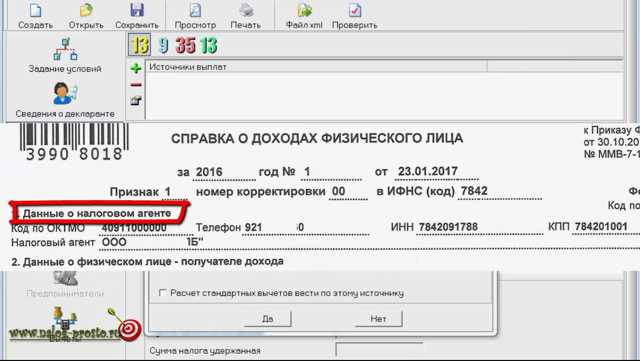
Task: Click the Источники выплат column header
Action: coord(316,67)
